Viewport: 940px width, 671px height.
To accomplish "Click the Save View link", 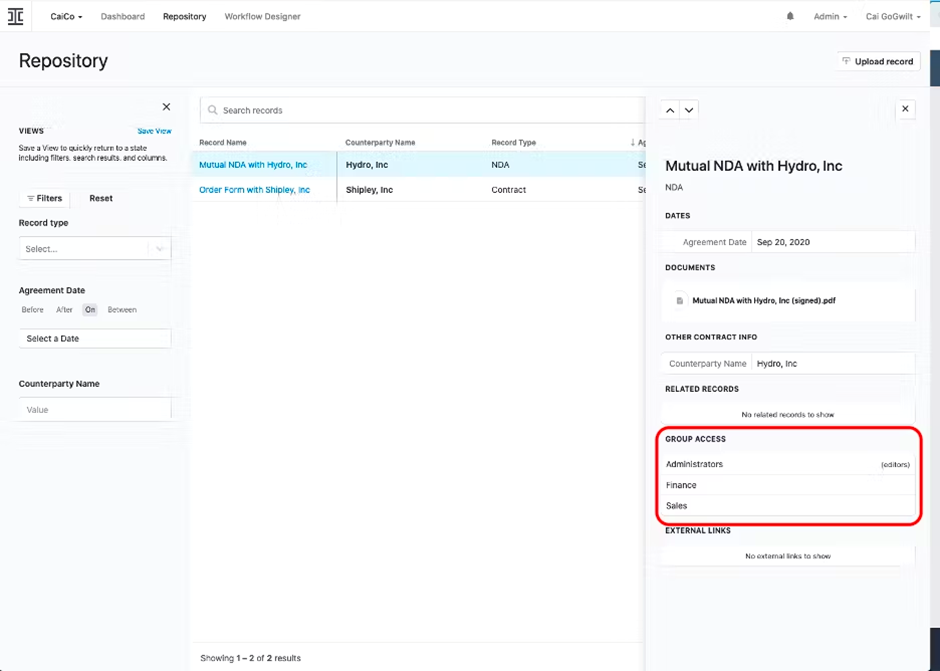I will (155, 131).
